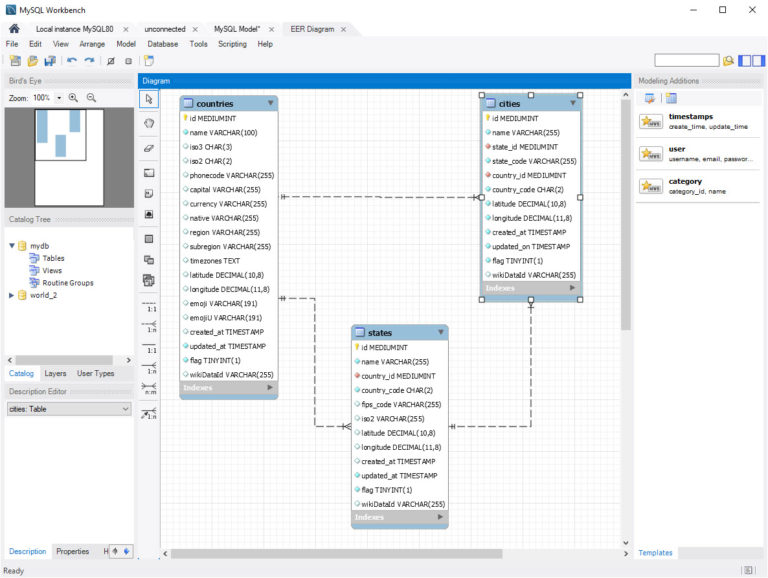Open the Database menu
The image size is (768, 578).
tap(163, 44)
